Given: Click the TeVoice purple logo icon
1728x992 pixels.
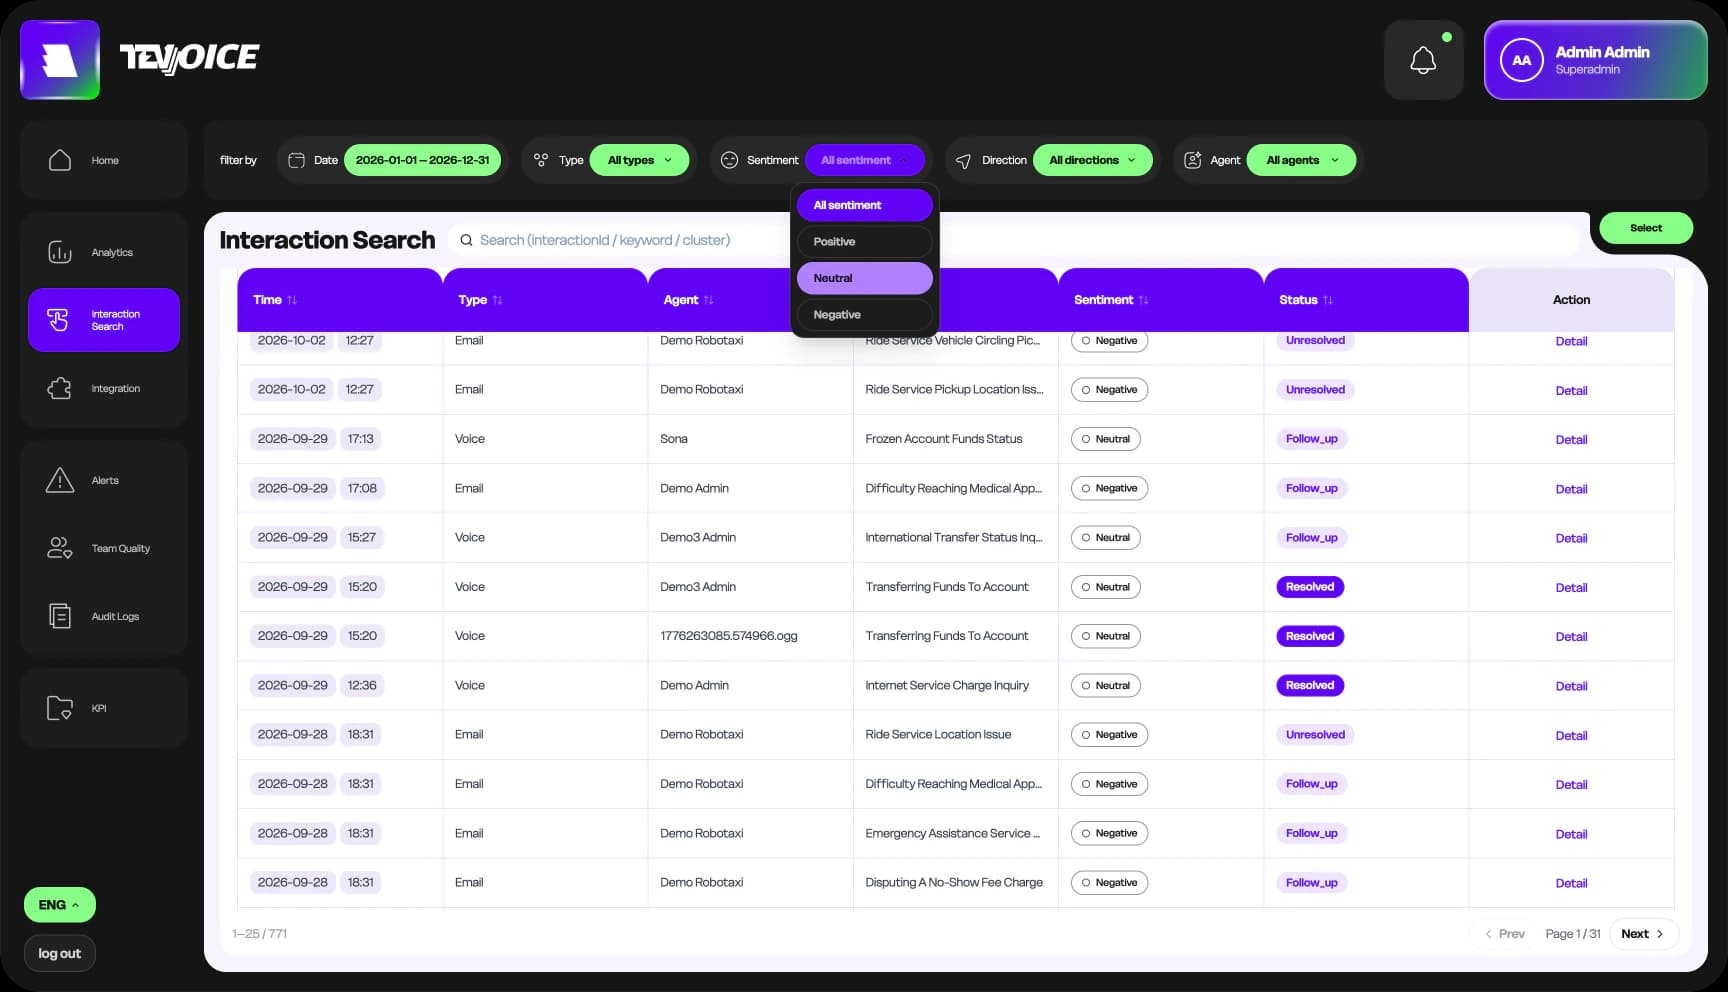Looking at the screenshot, I should click(60, 60).
